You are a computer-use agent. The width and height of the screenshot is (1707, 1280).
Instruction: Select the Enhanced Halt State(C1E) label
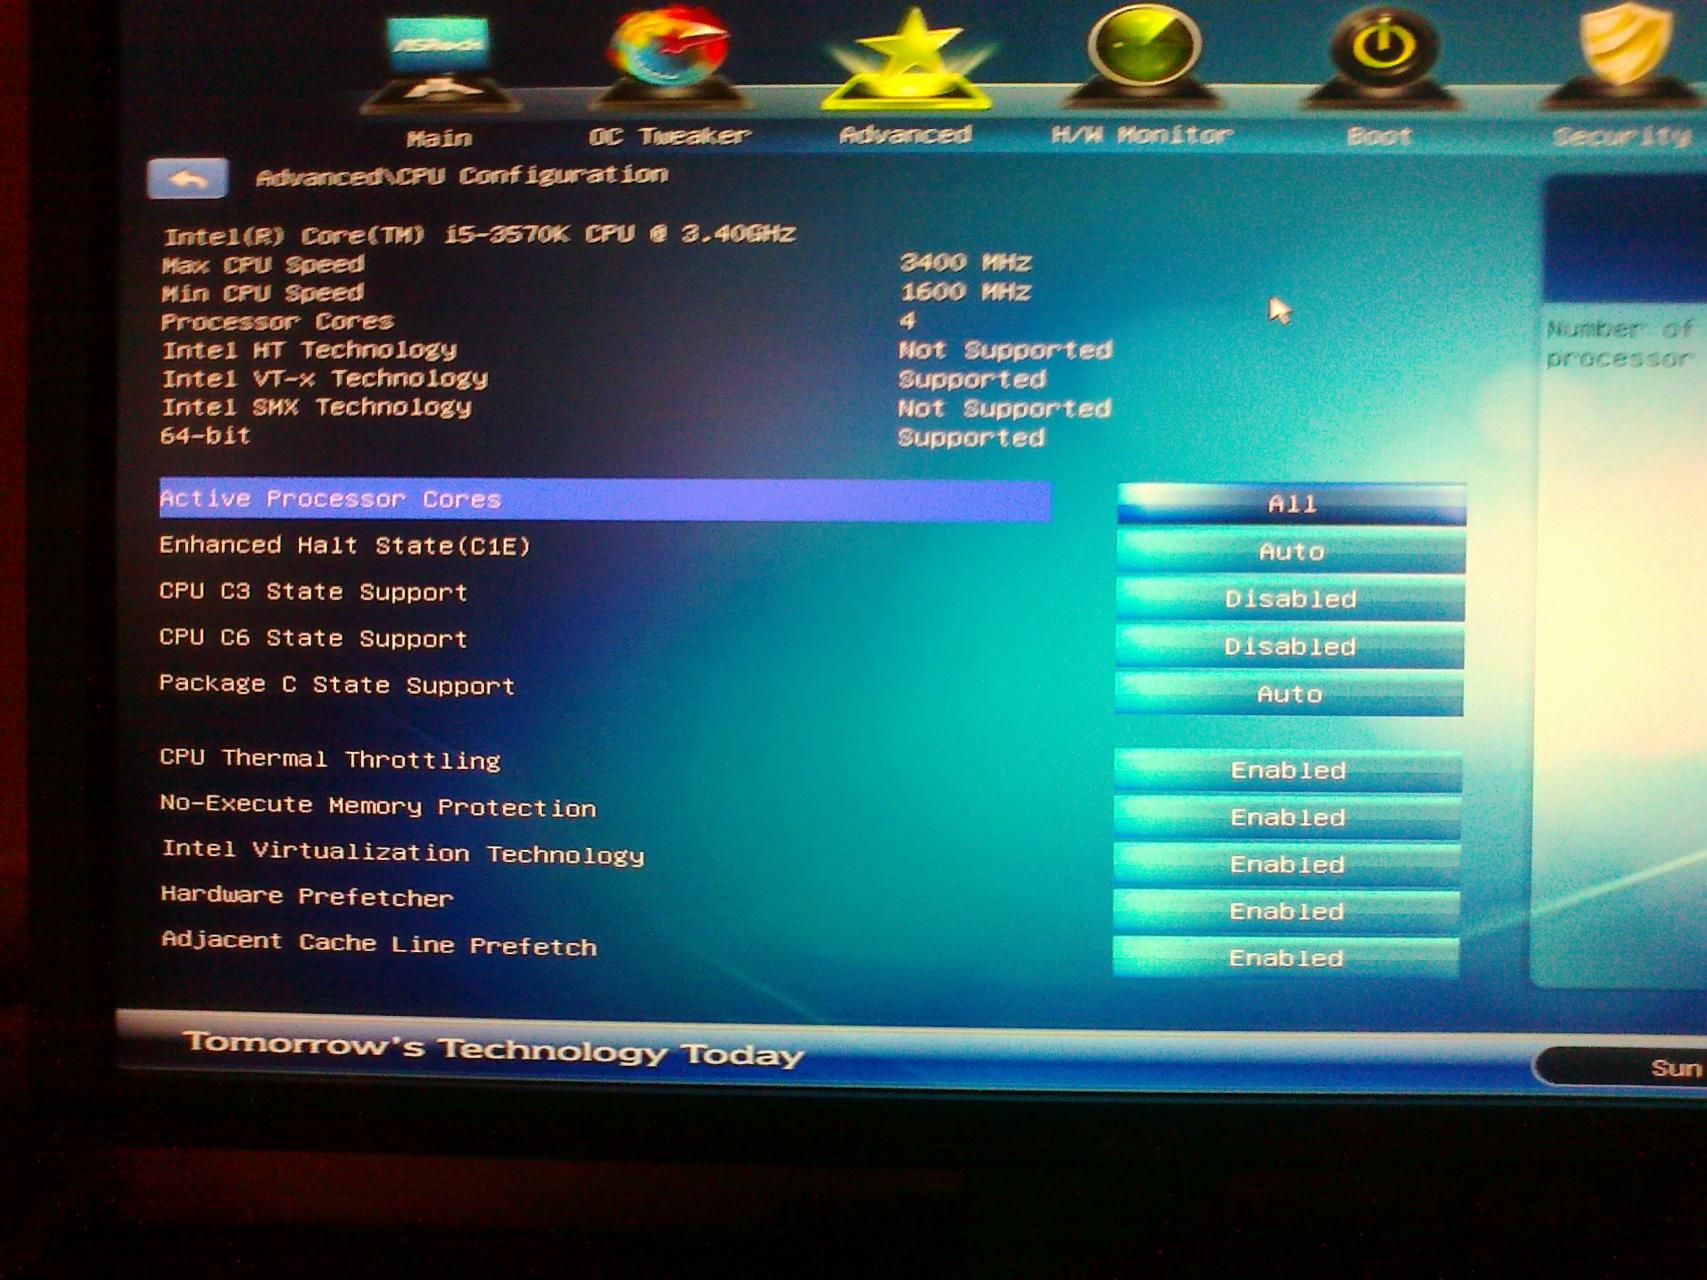pyautogui.click(x=344, y=546)
